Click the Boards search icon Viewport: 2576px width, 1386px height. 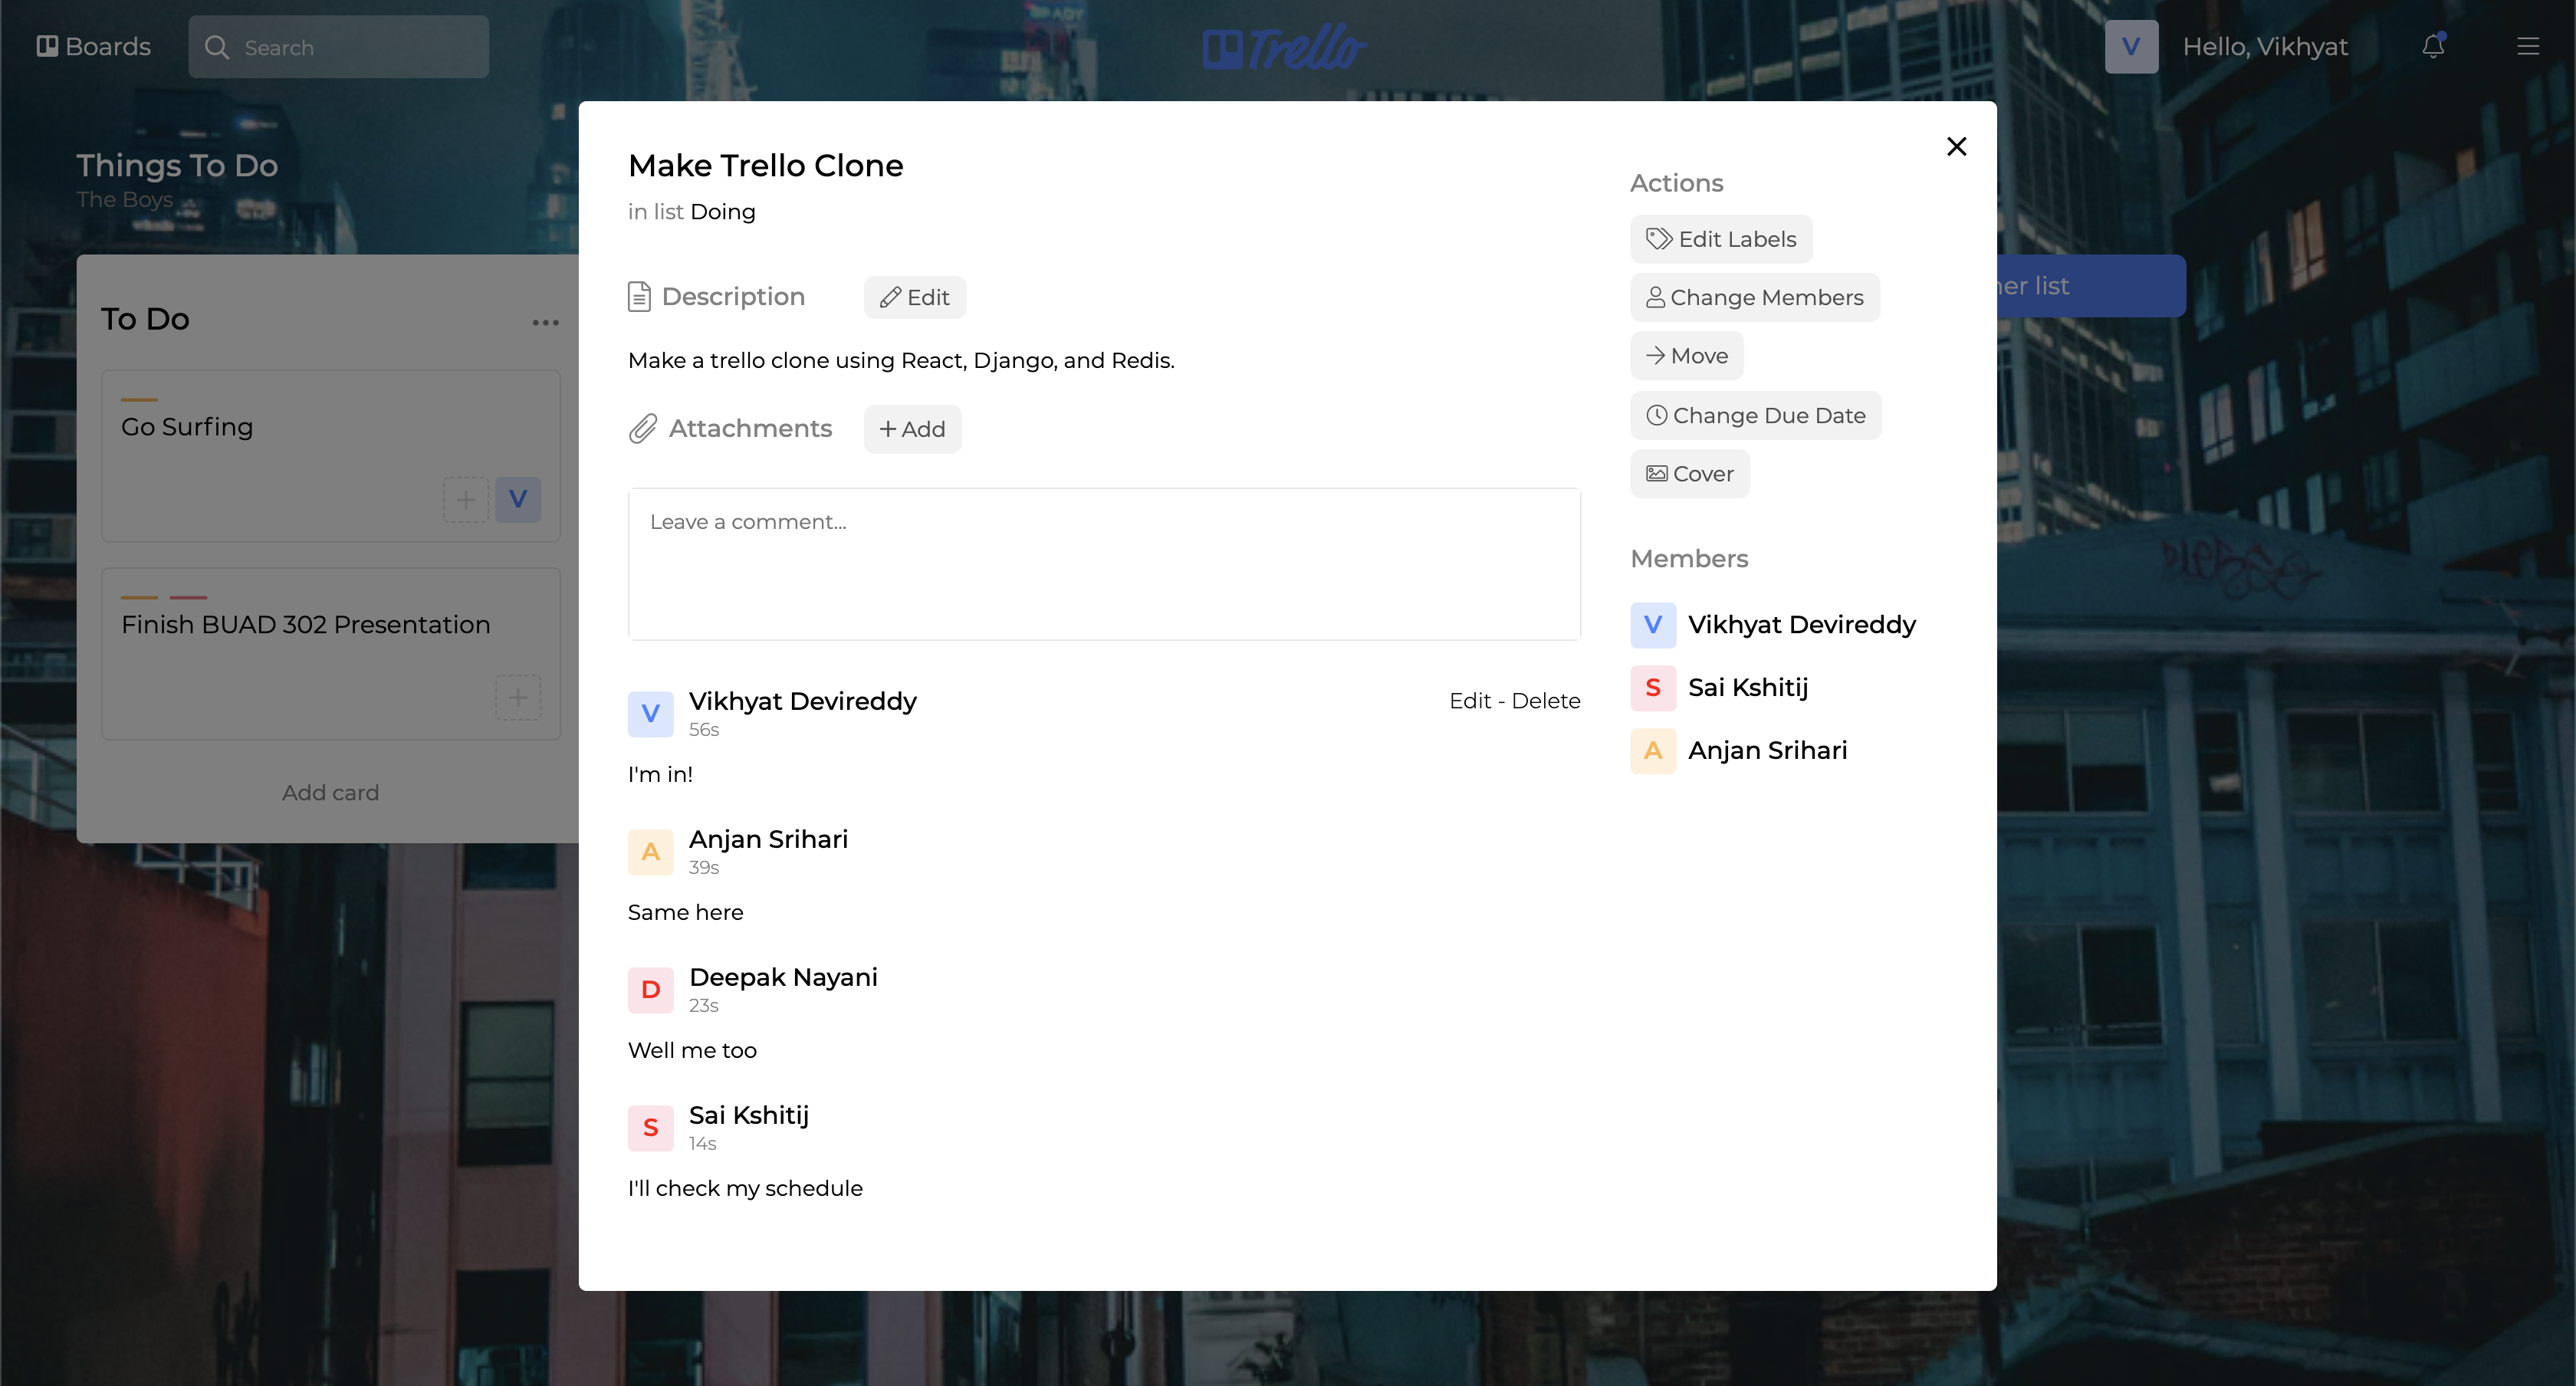217,46
